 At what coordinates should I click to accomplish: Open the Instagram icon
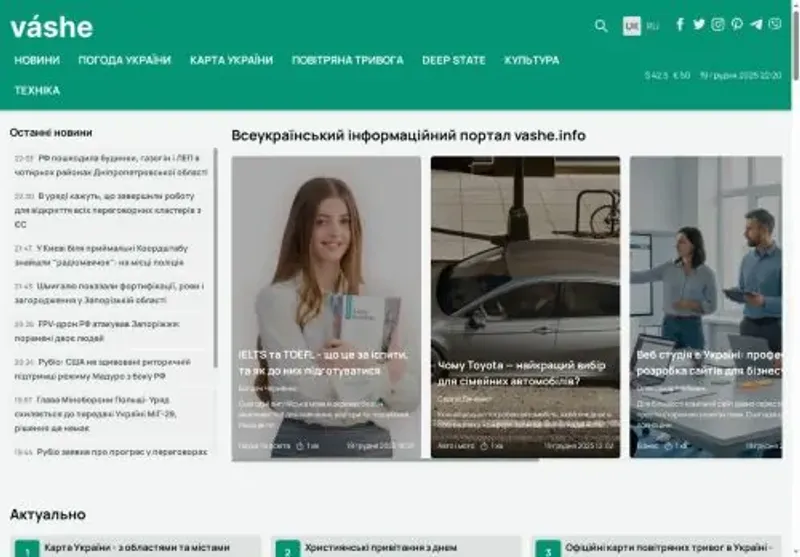pyautogui.click(x=718, y=24)
